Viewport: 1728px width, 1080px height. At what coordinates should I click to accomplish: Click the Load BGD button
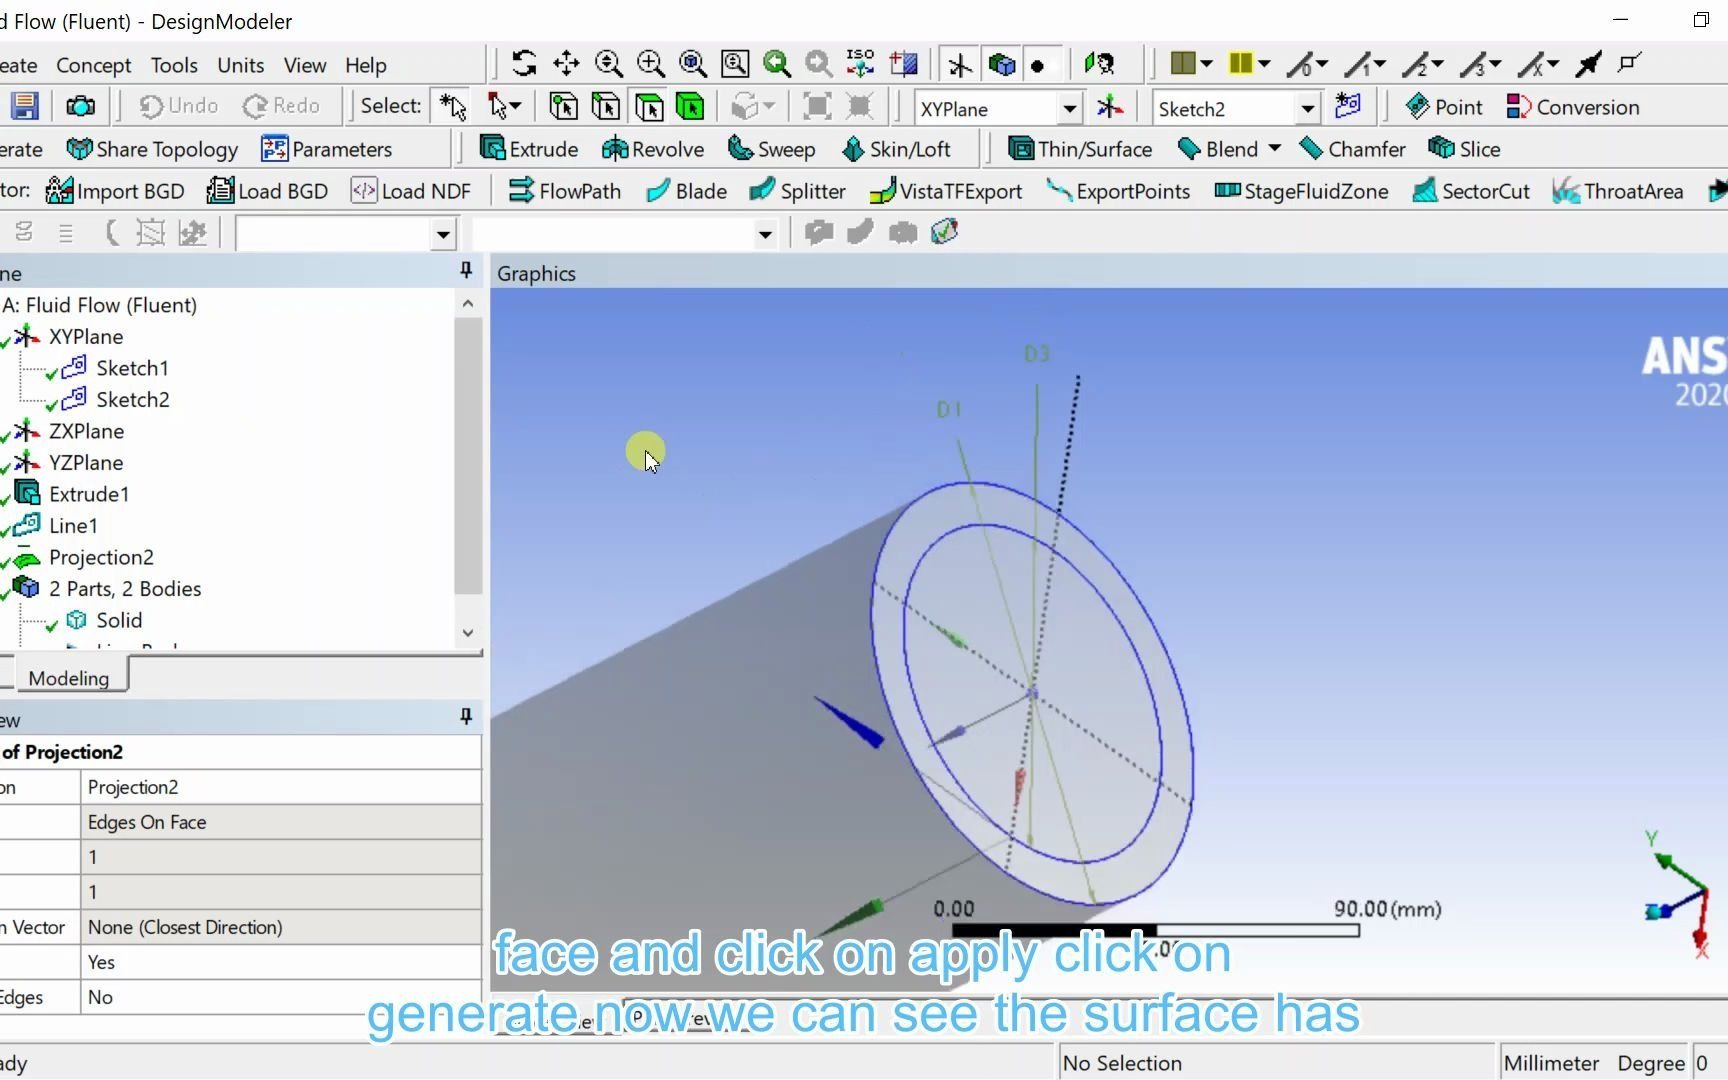click(267, 191)
